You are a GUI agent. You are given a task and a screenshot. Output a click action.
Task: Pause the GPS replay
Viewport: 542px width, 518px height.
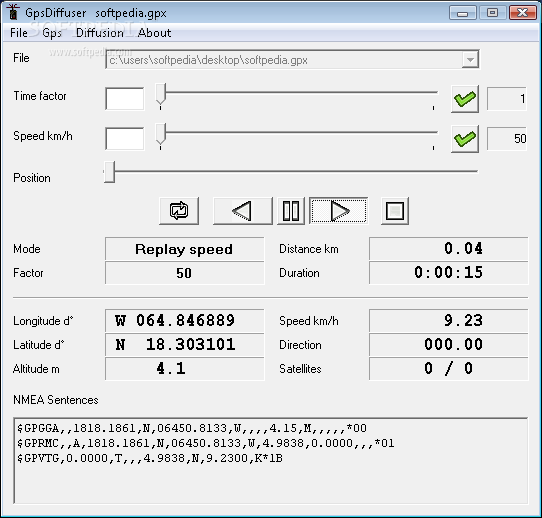291,211
